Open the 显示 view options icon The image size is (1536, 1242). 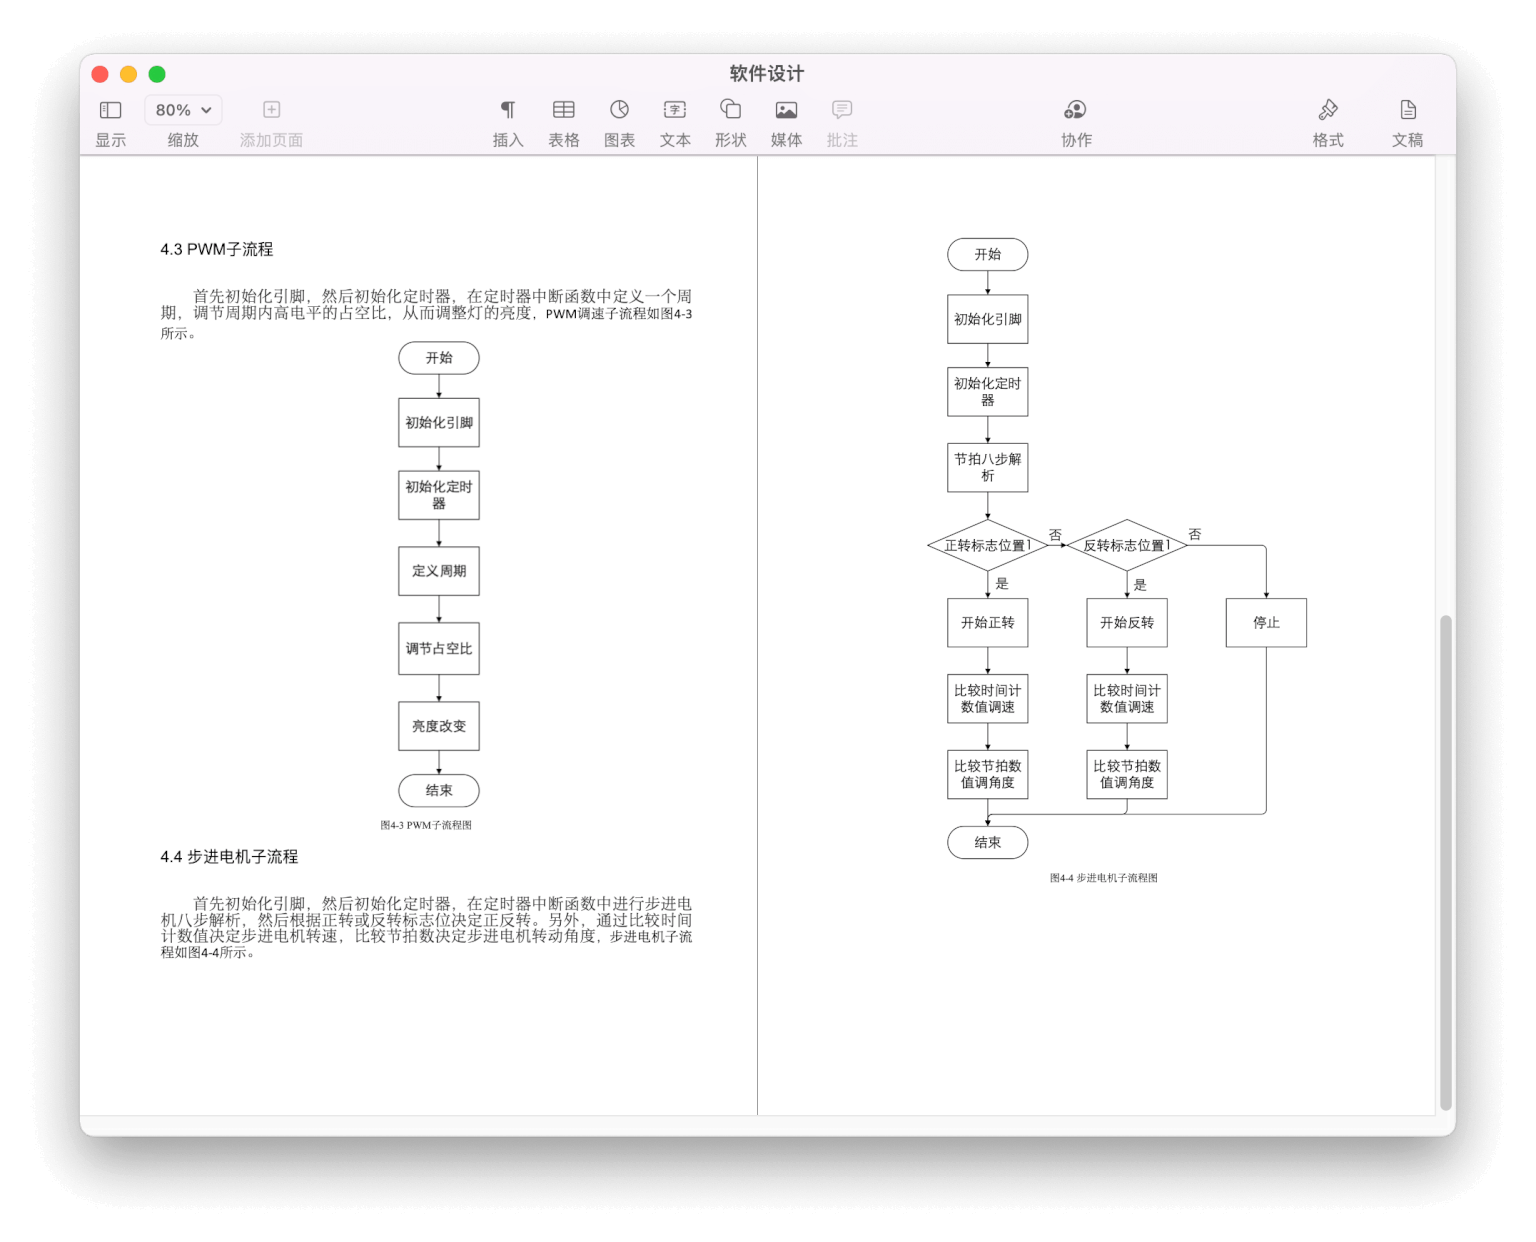tap(111, 110)
